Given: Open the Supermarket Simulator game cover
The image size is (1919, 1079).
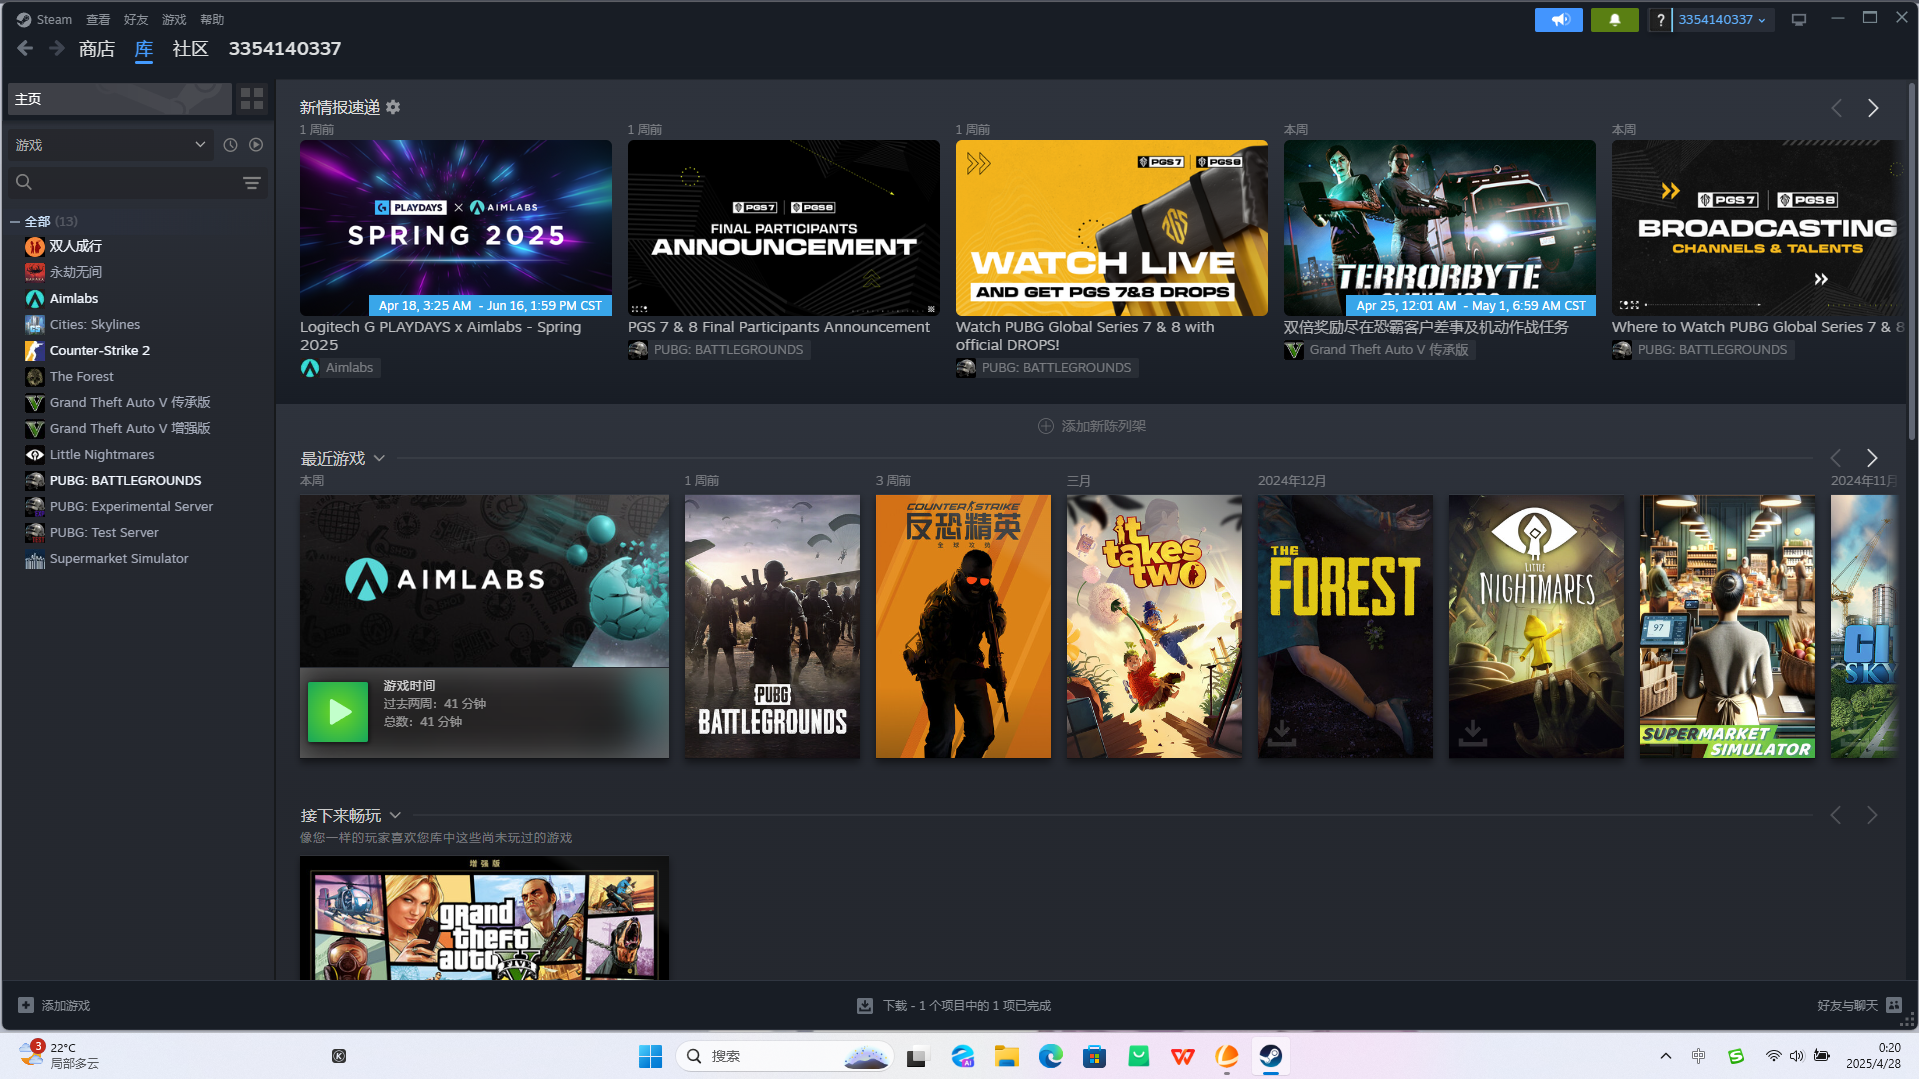Looking at the screenshot, I should click(1727, 626).
